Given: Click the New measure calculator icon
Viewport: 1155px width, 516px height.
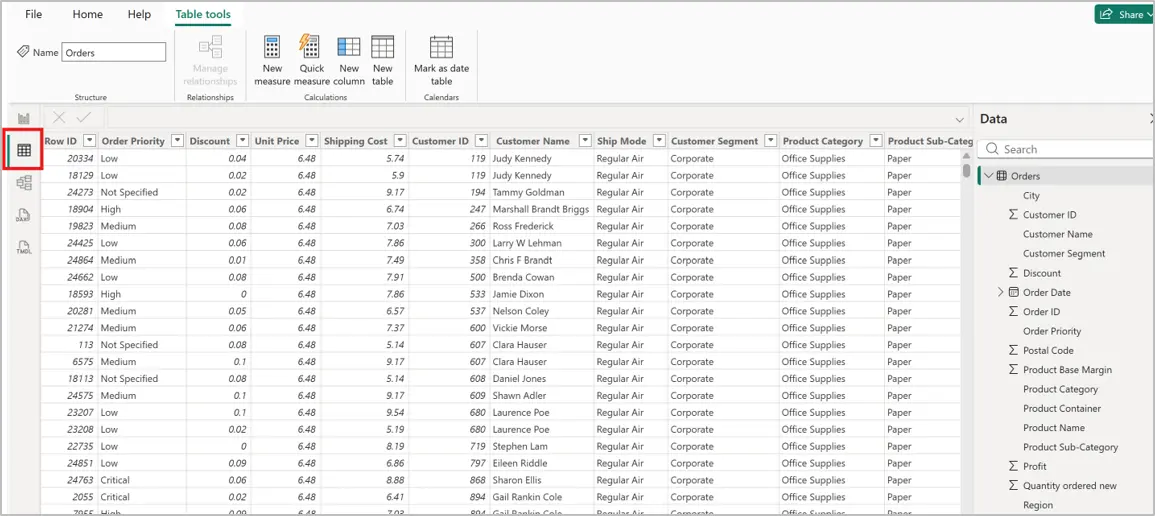Looking at the screenshot, I should 273,46.
